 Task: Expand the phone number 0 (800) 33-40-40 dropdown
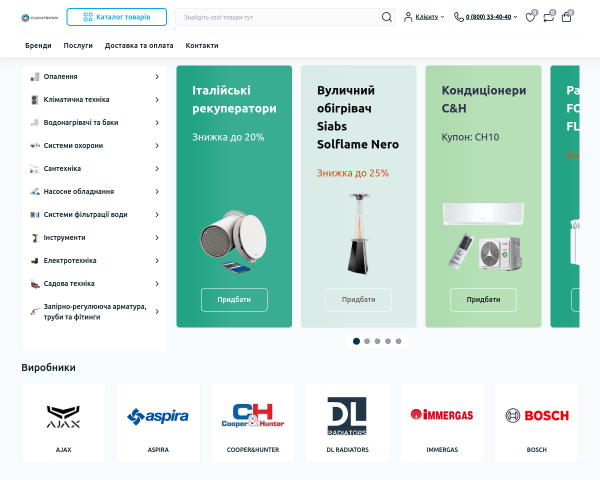491,17
